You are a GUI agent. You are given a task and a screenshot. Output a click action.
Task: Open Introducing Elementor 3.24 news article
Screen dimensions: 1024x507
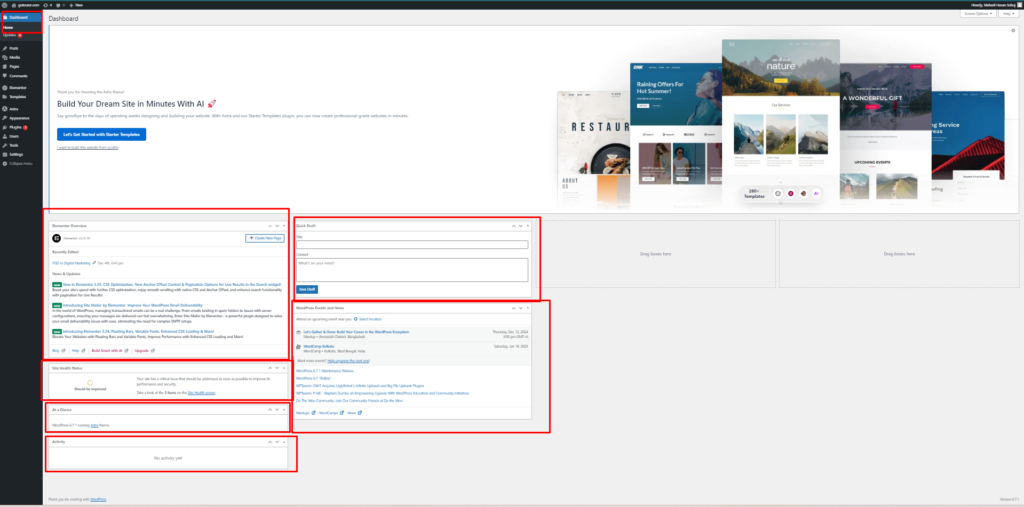pos(138,332)
